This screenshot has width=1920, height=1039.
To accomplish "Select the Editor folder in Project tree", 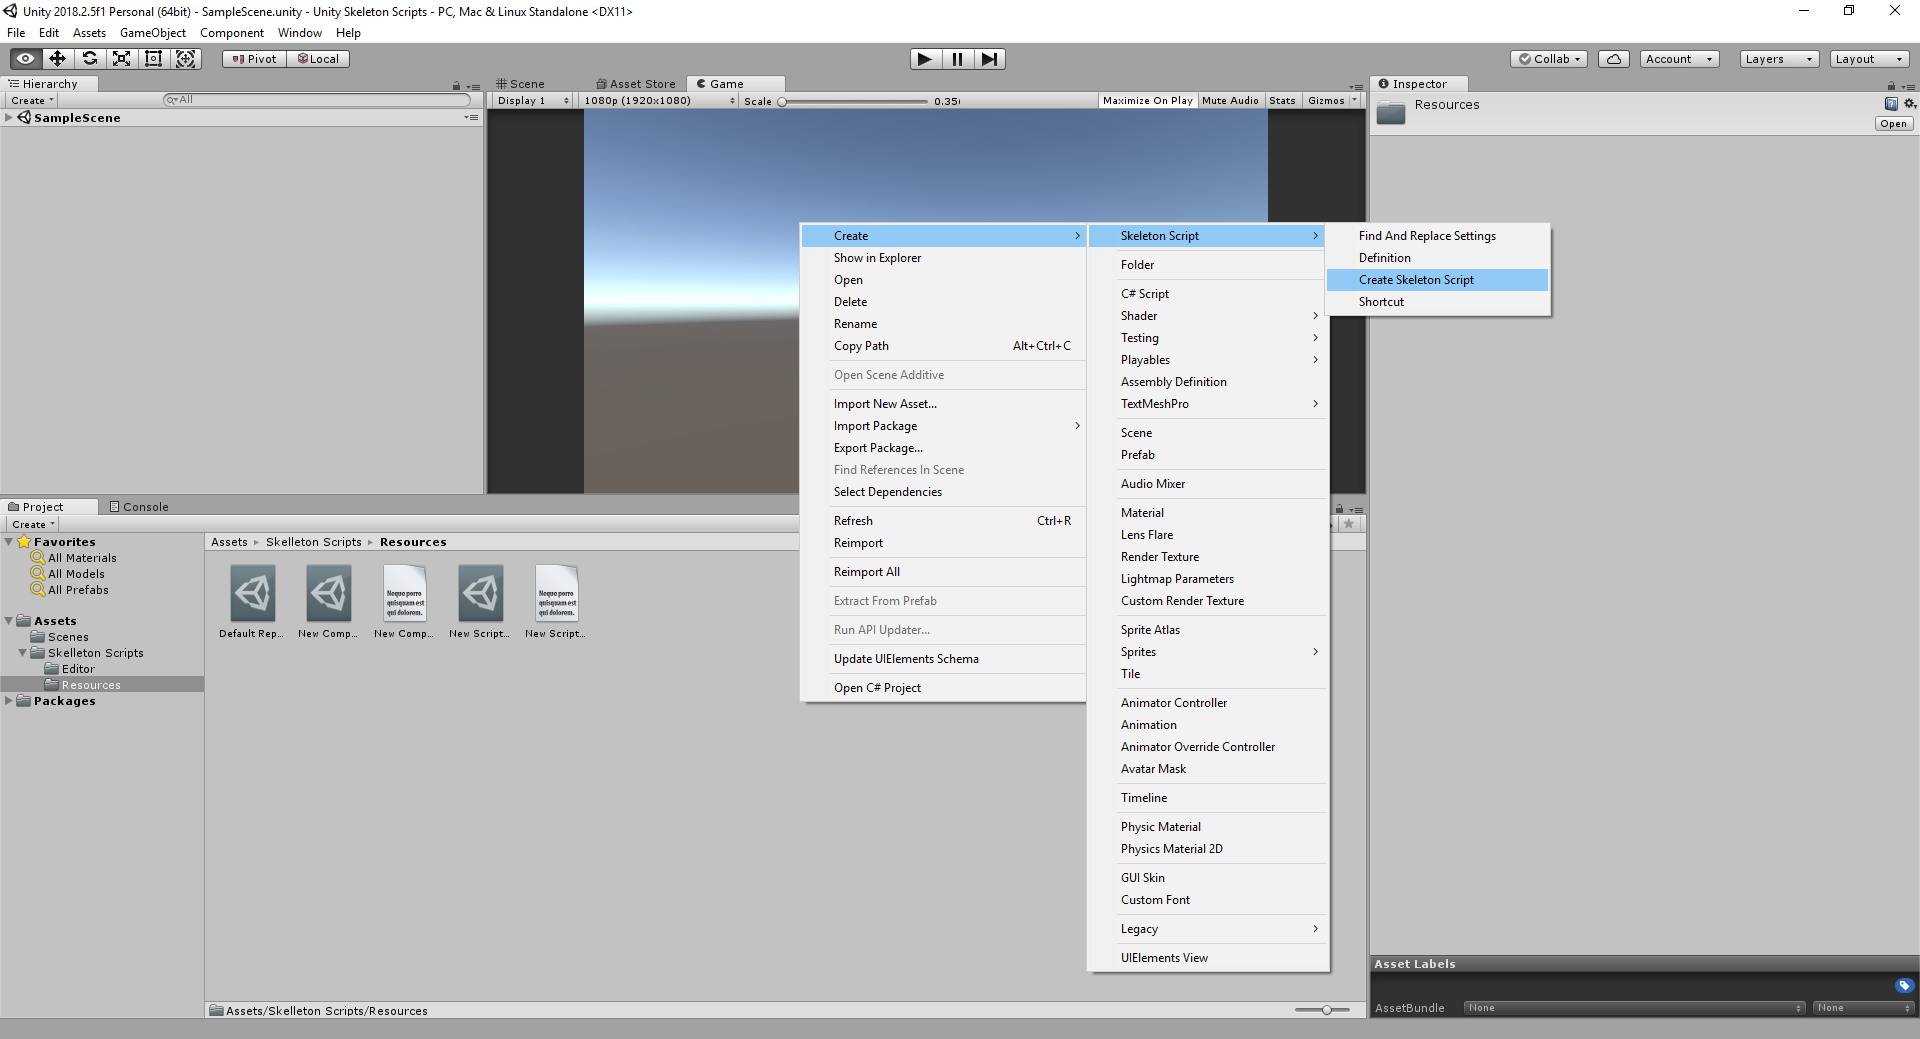I will (78, 669).
